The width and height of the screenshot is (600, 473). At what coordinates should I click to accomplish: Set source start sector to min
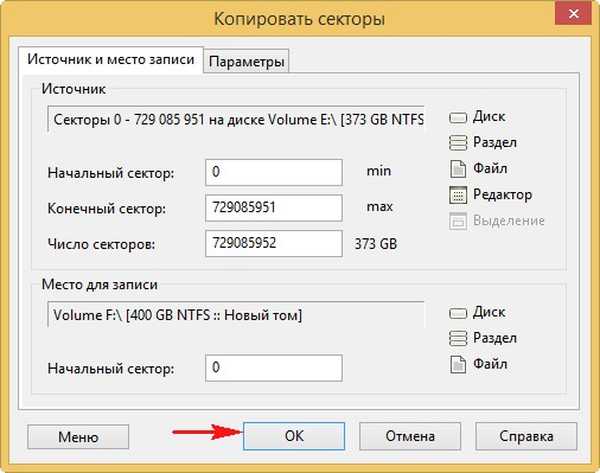379,171
